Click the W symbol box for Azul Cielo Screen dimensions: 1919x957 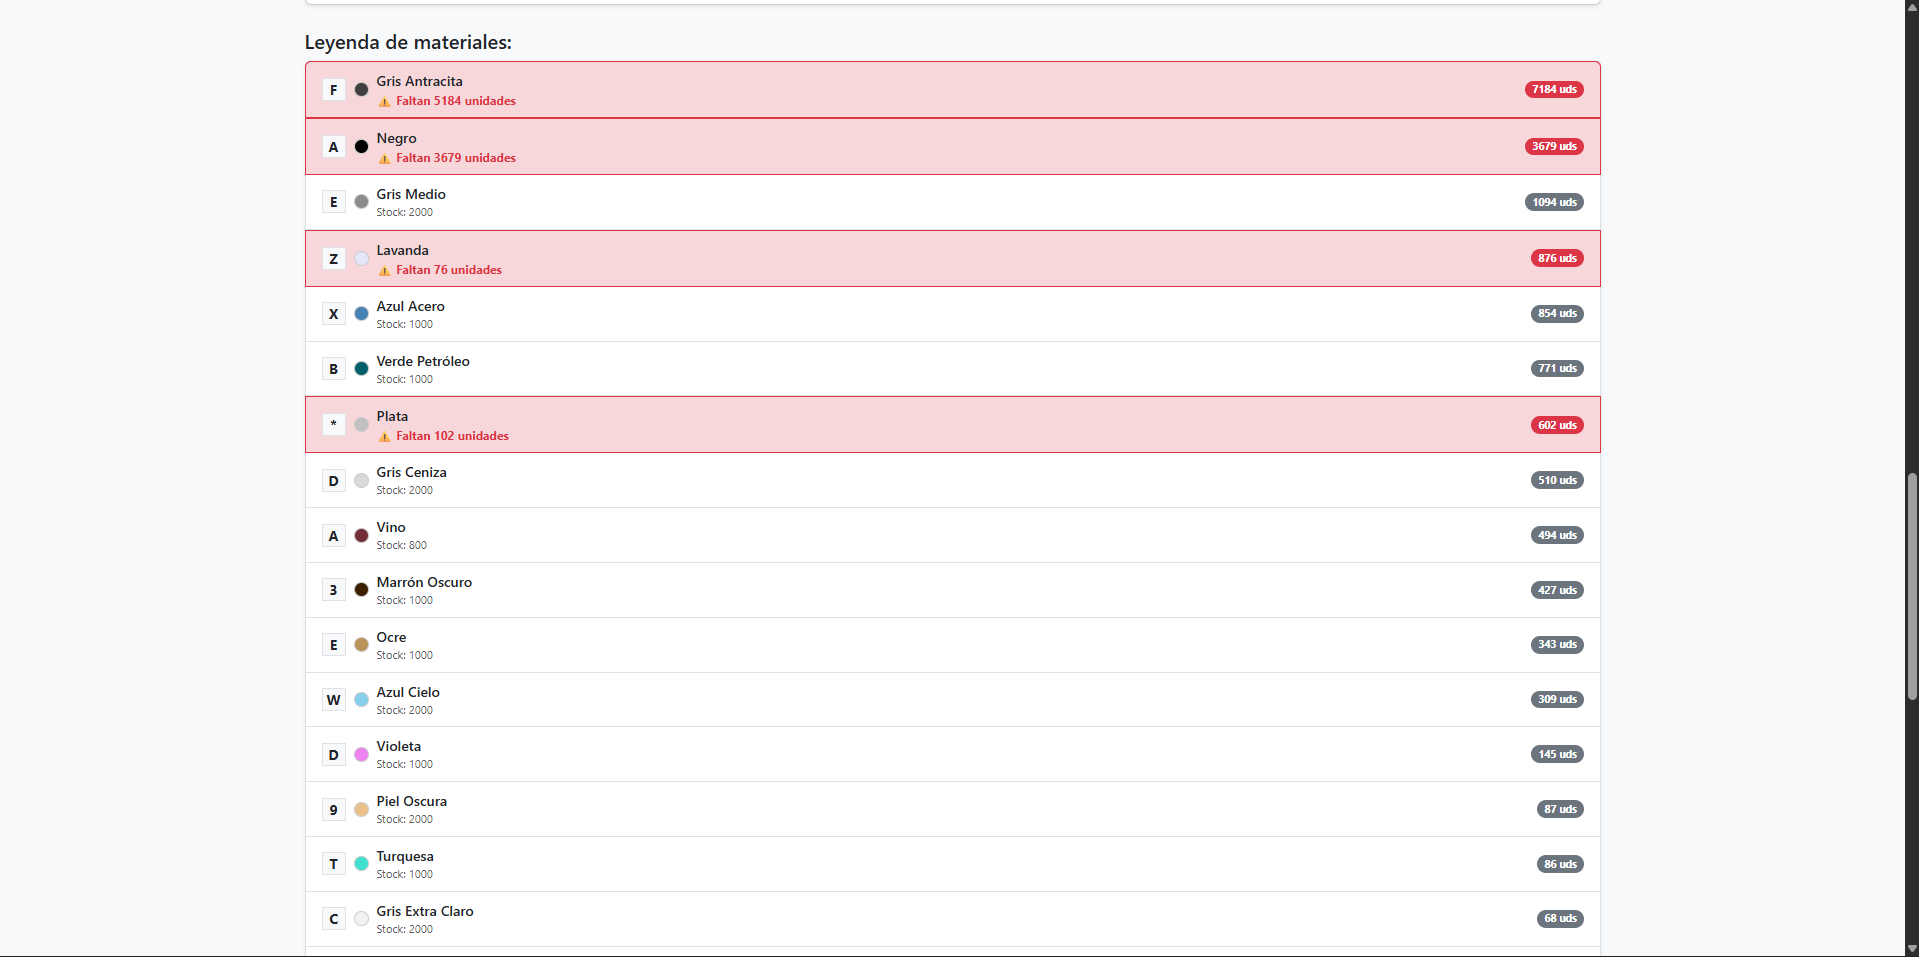pos(334,700)
